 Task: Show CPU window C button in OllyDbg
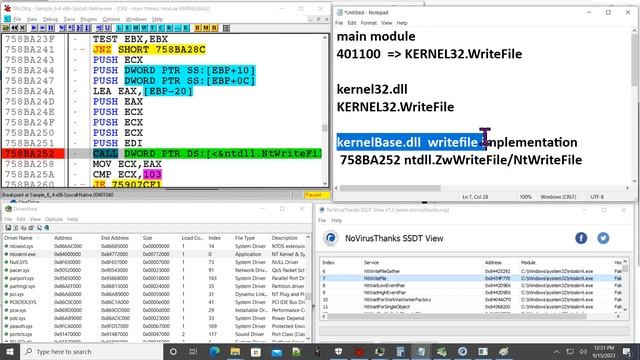pyautogui.click(x=161, y=28)
